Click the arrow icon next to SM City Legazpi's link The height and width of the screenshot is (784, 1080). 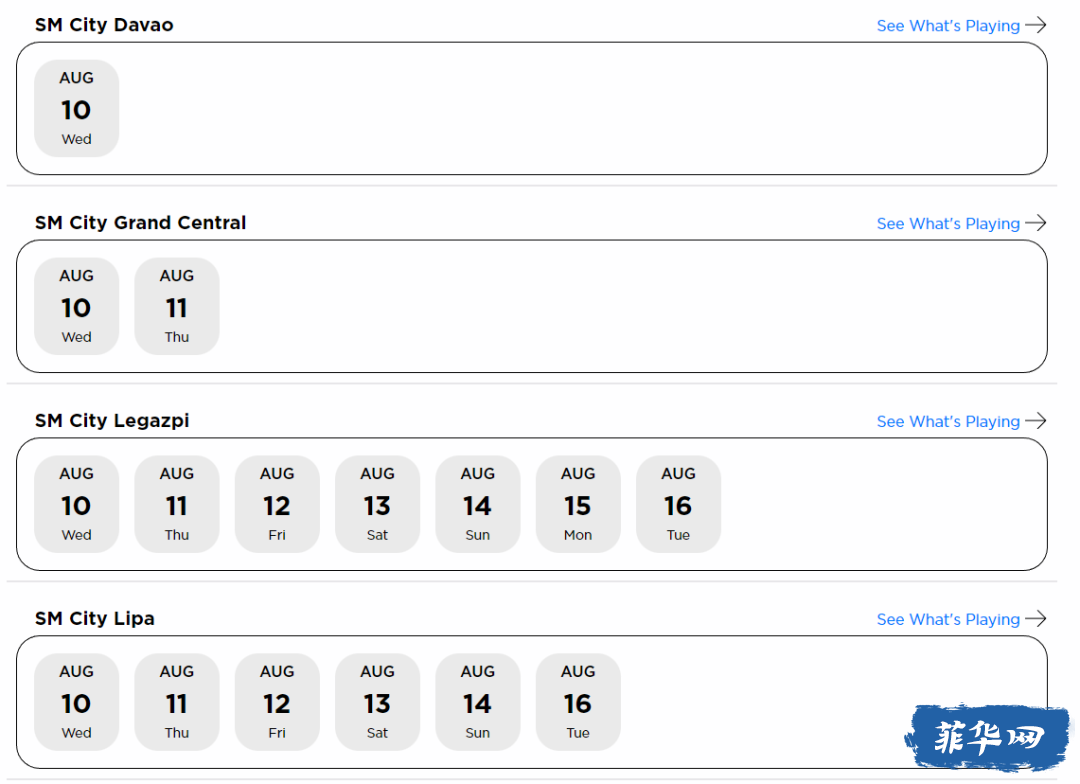[x=1035, y=421]
